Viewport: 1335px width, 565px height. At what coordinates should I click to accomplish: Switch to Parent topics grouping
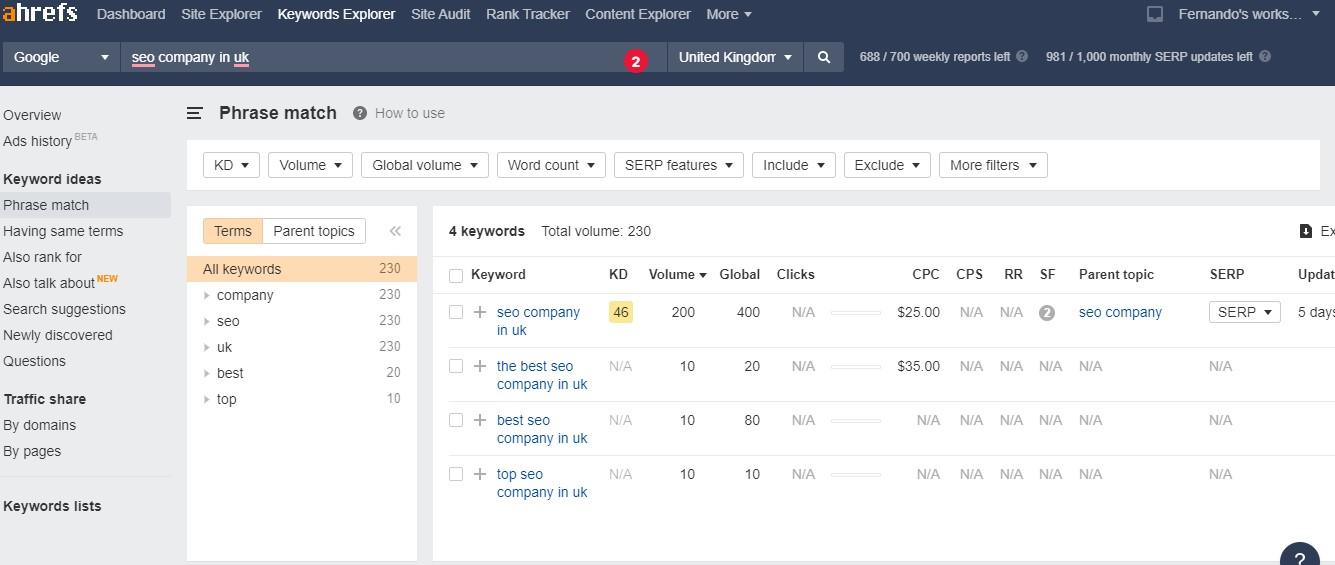314,231
